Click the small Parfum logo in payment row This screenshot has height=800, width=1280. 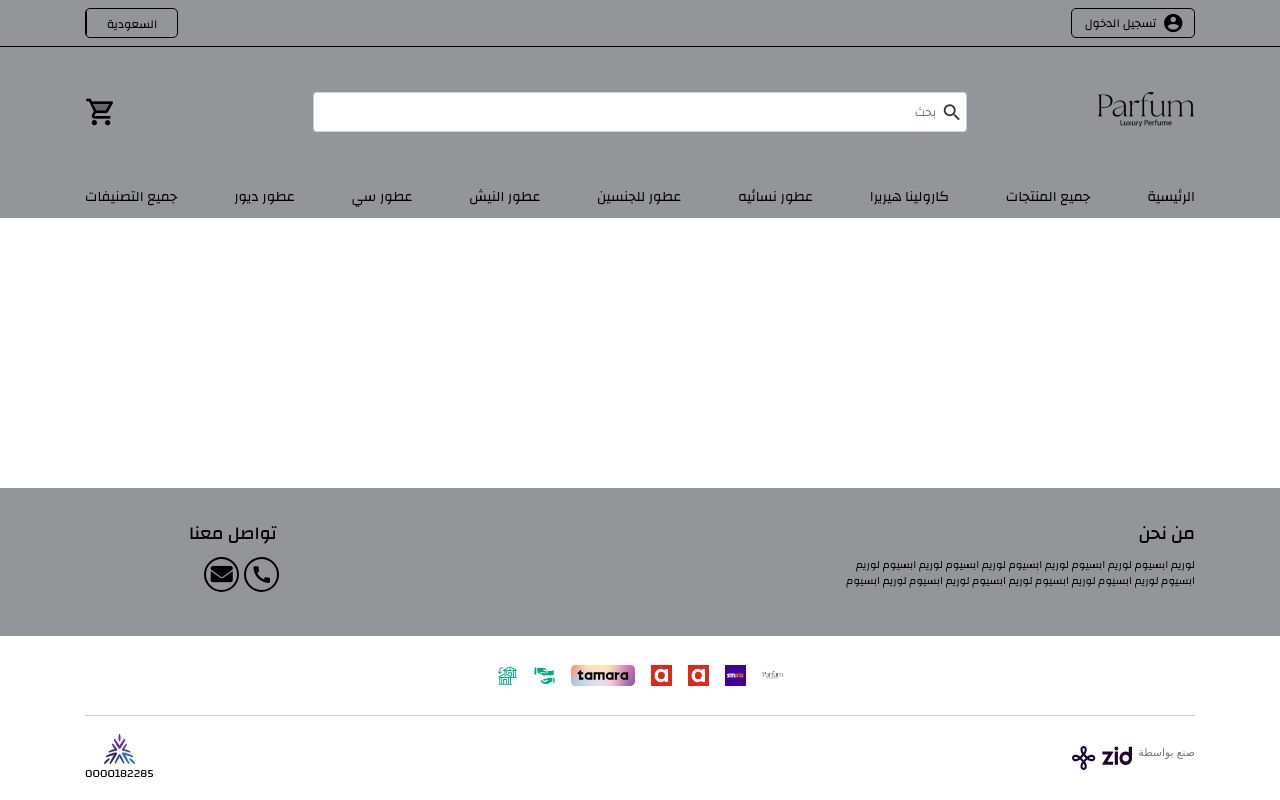[x=772, y=675]
